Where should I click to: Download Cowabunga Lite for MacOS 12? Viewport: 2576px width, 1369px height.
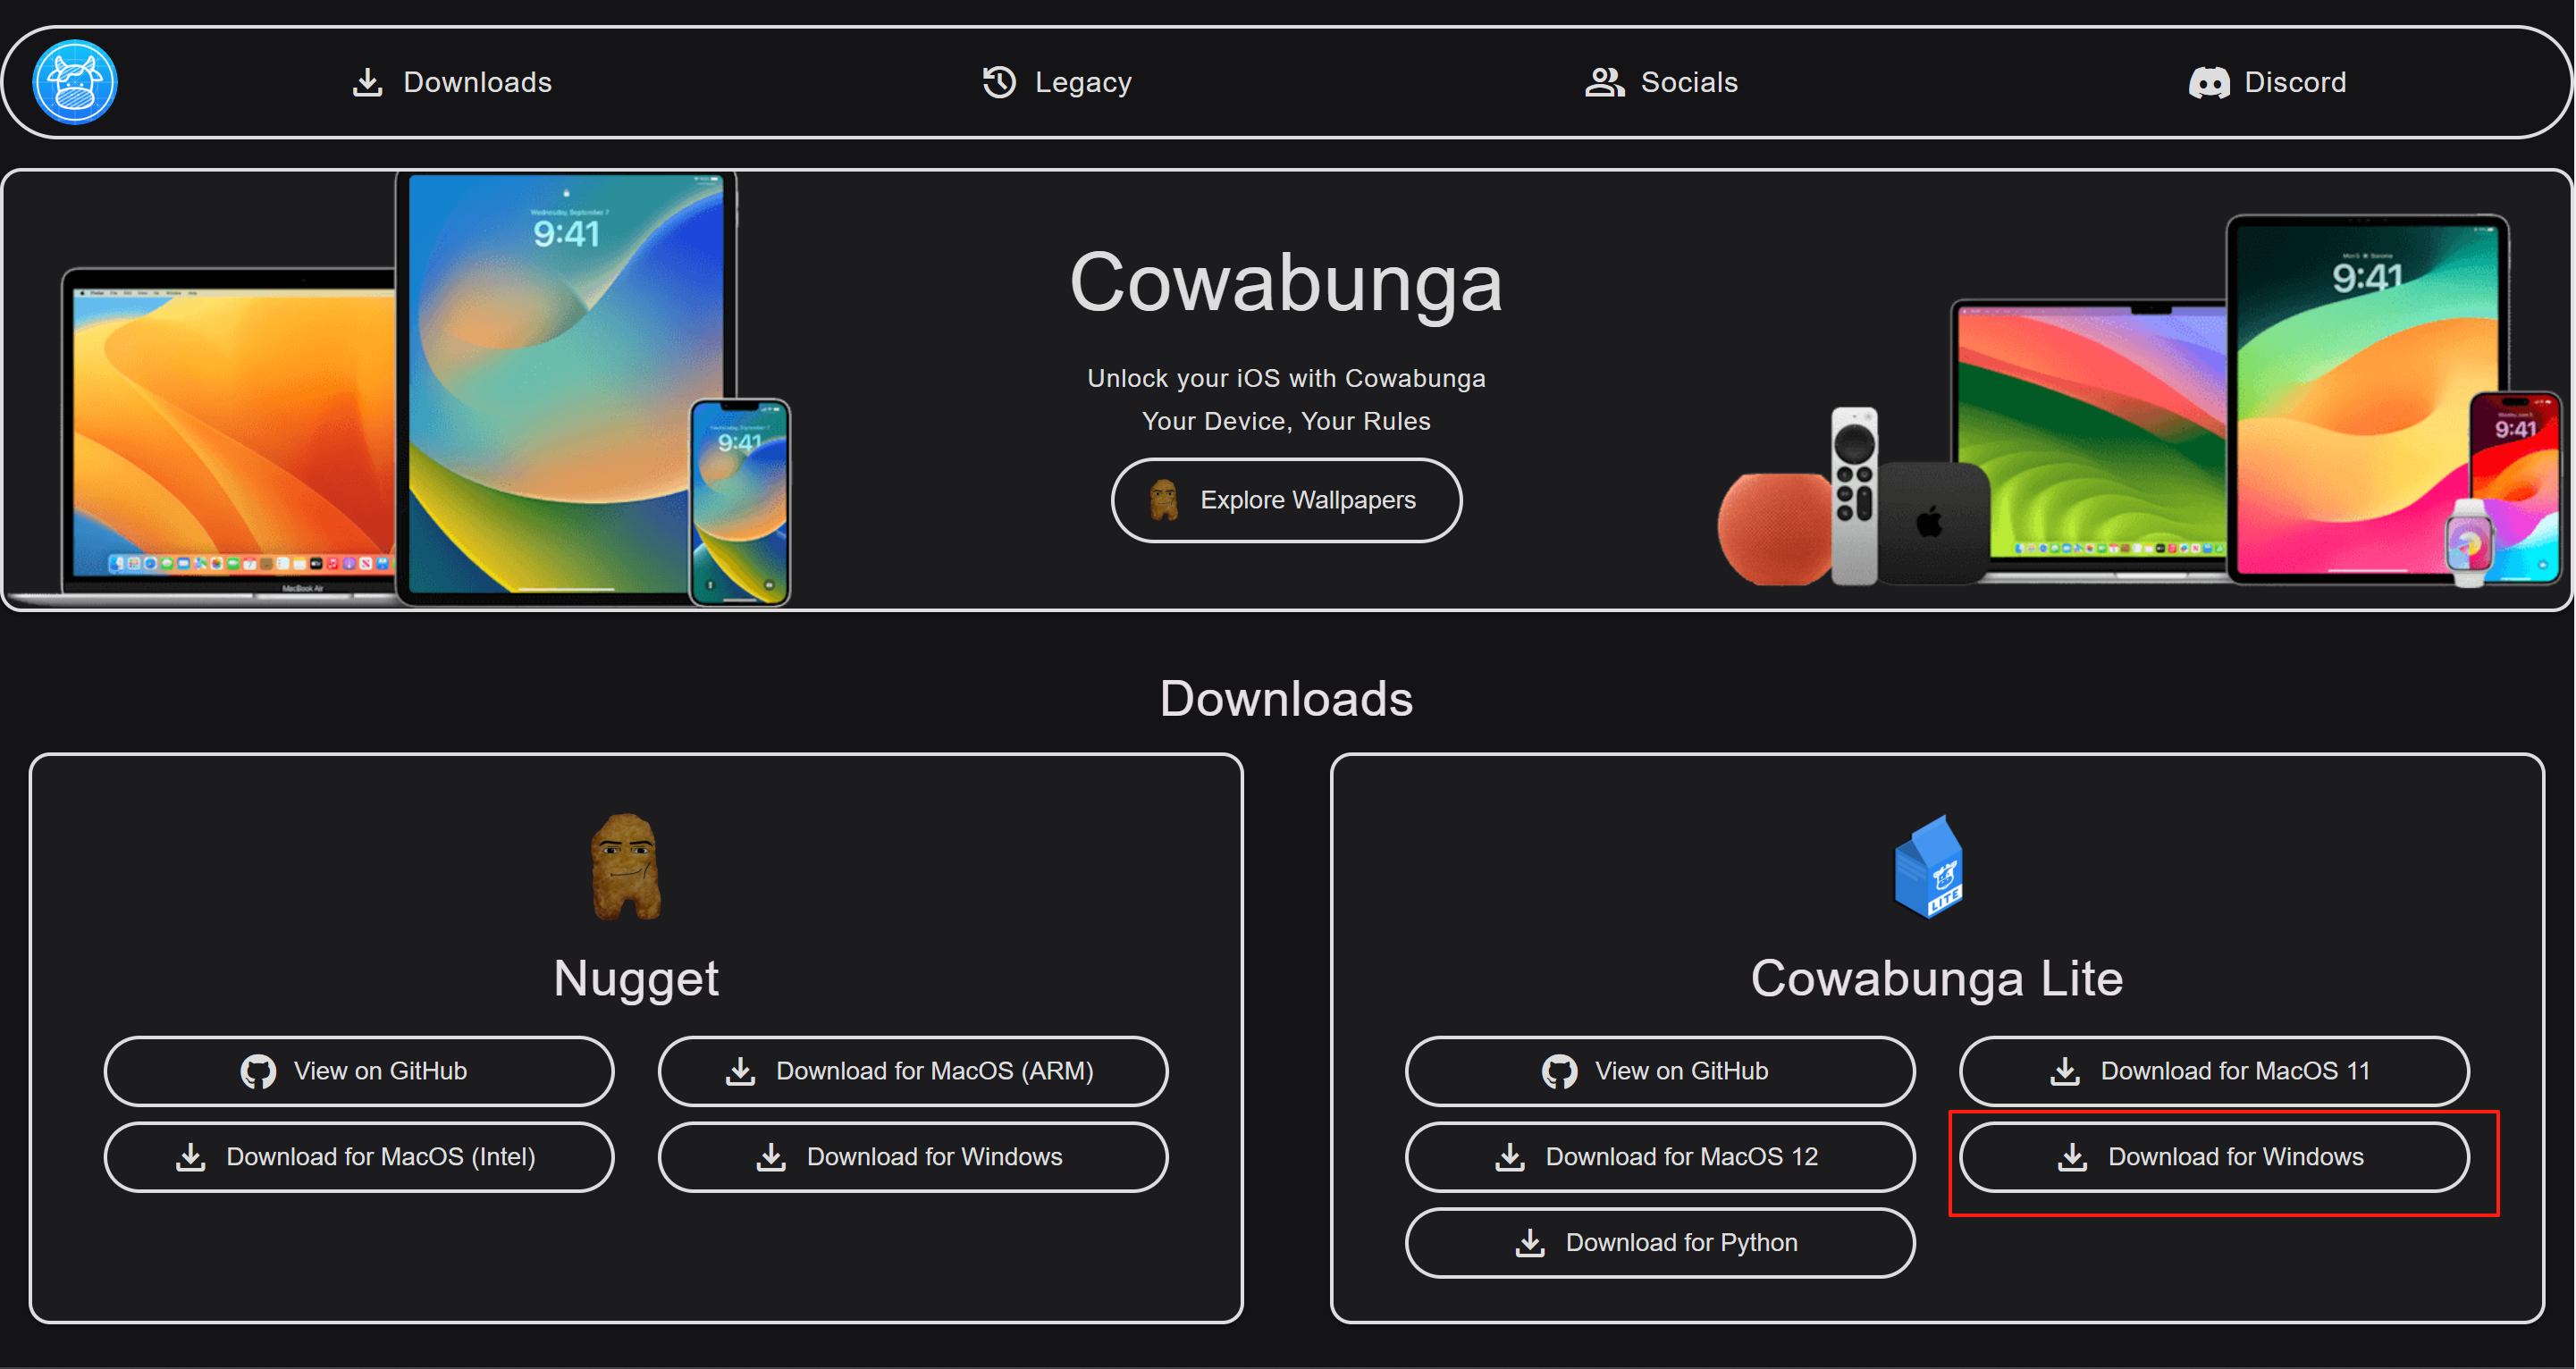[x=1660, y=1157]
